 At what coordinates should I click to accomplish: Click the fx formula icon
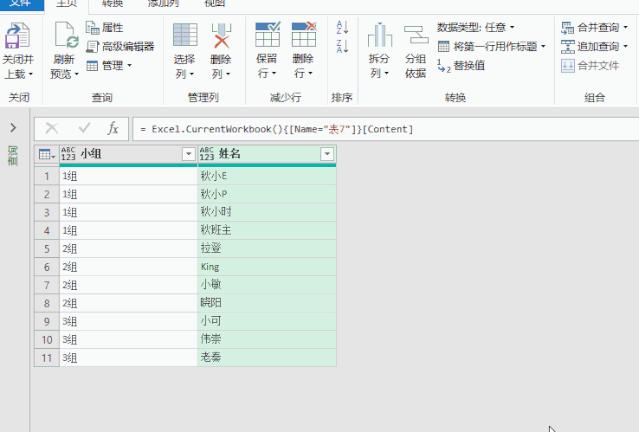(113, 129)
